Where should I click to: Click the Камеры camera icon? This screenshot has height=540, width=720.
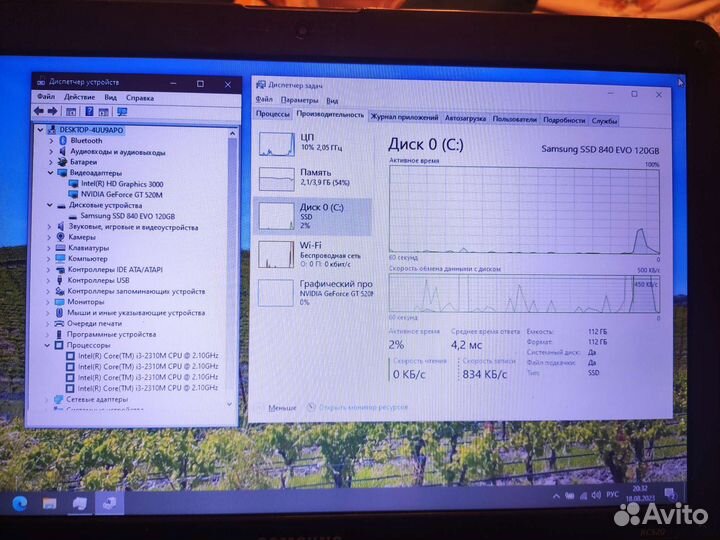click(60, 237)
